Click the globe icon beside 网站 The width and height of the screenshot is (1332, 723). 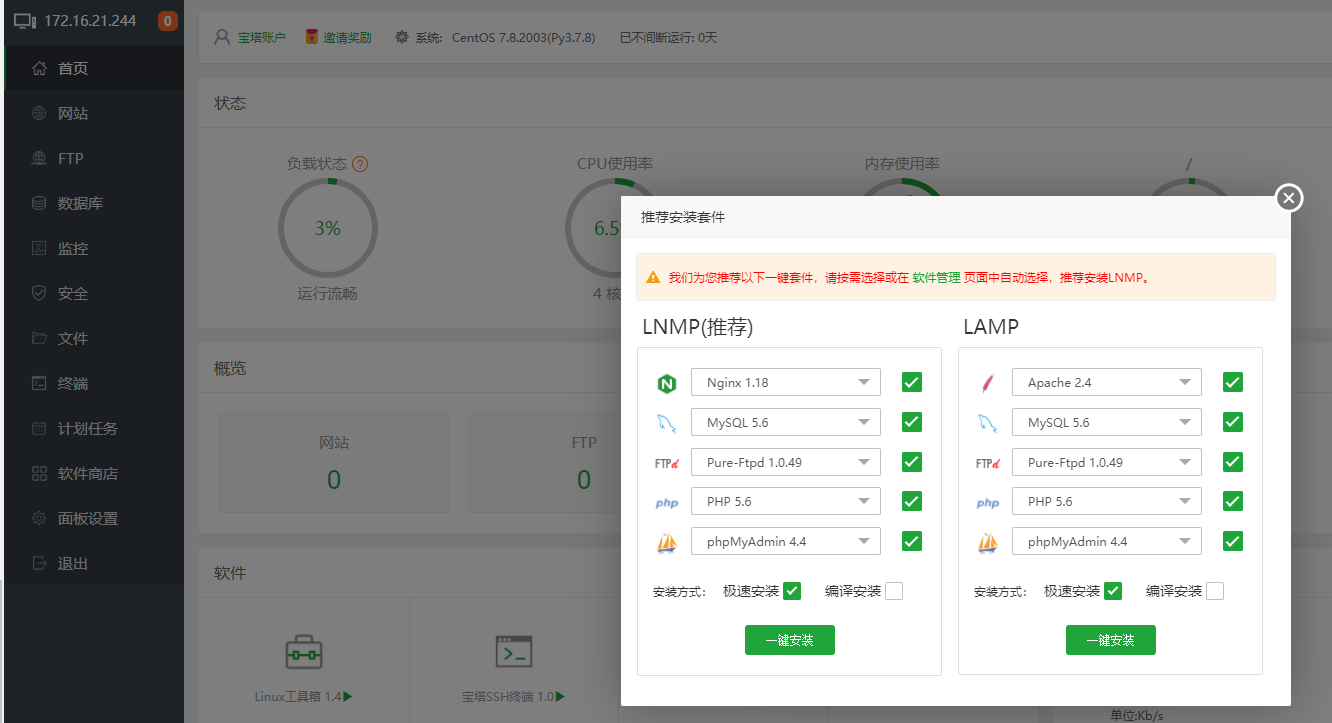(x=39, y=113)
